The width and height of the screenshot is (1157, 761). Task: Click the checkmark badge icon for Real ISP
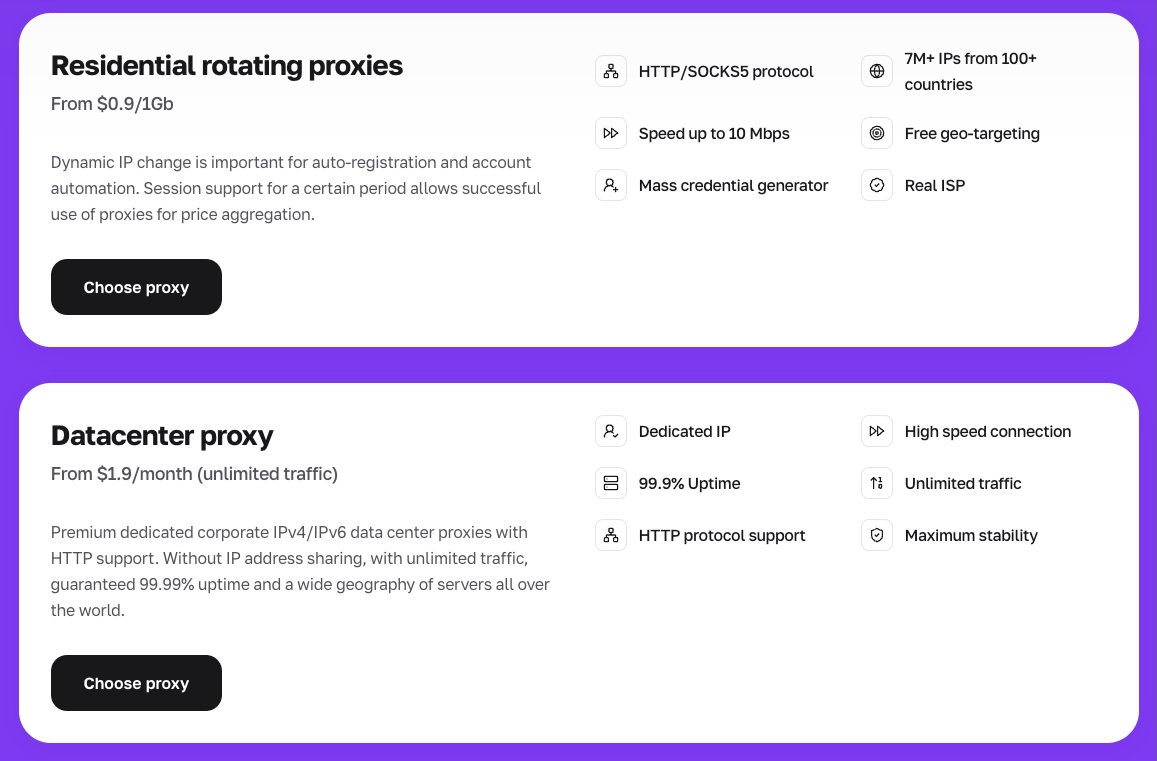877,185
